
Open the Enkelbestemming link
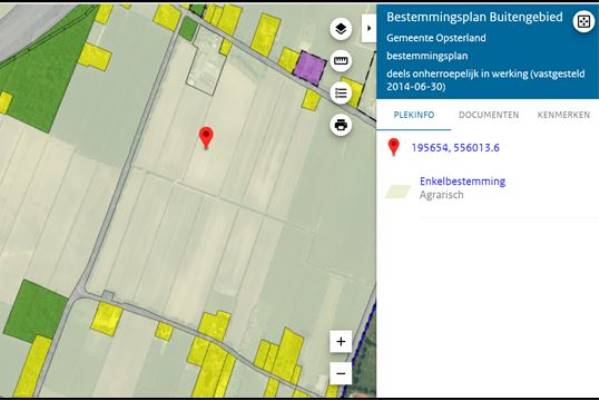point(462,181)
